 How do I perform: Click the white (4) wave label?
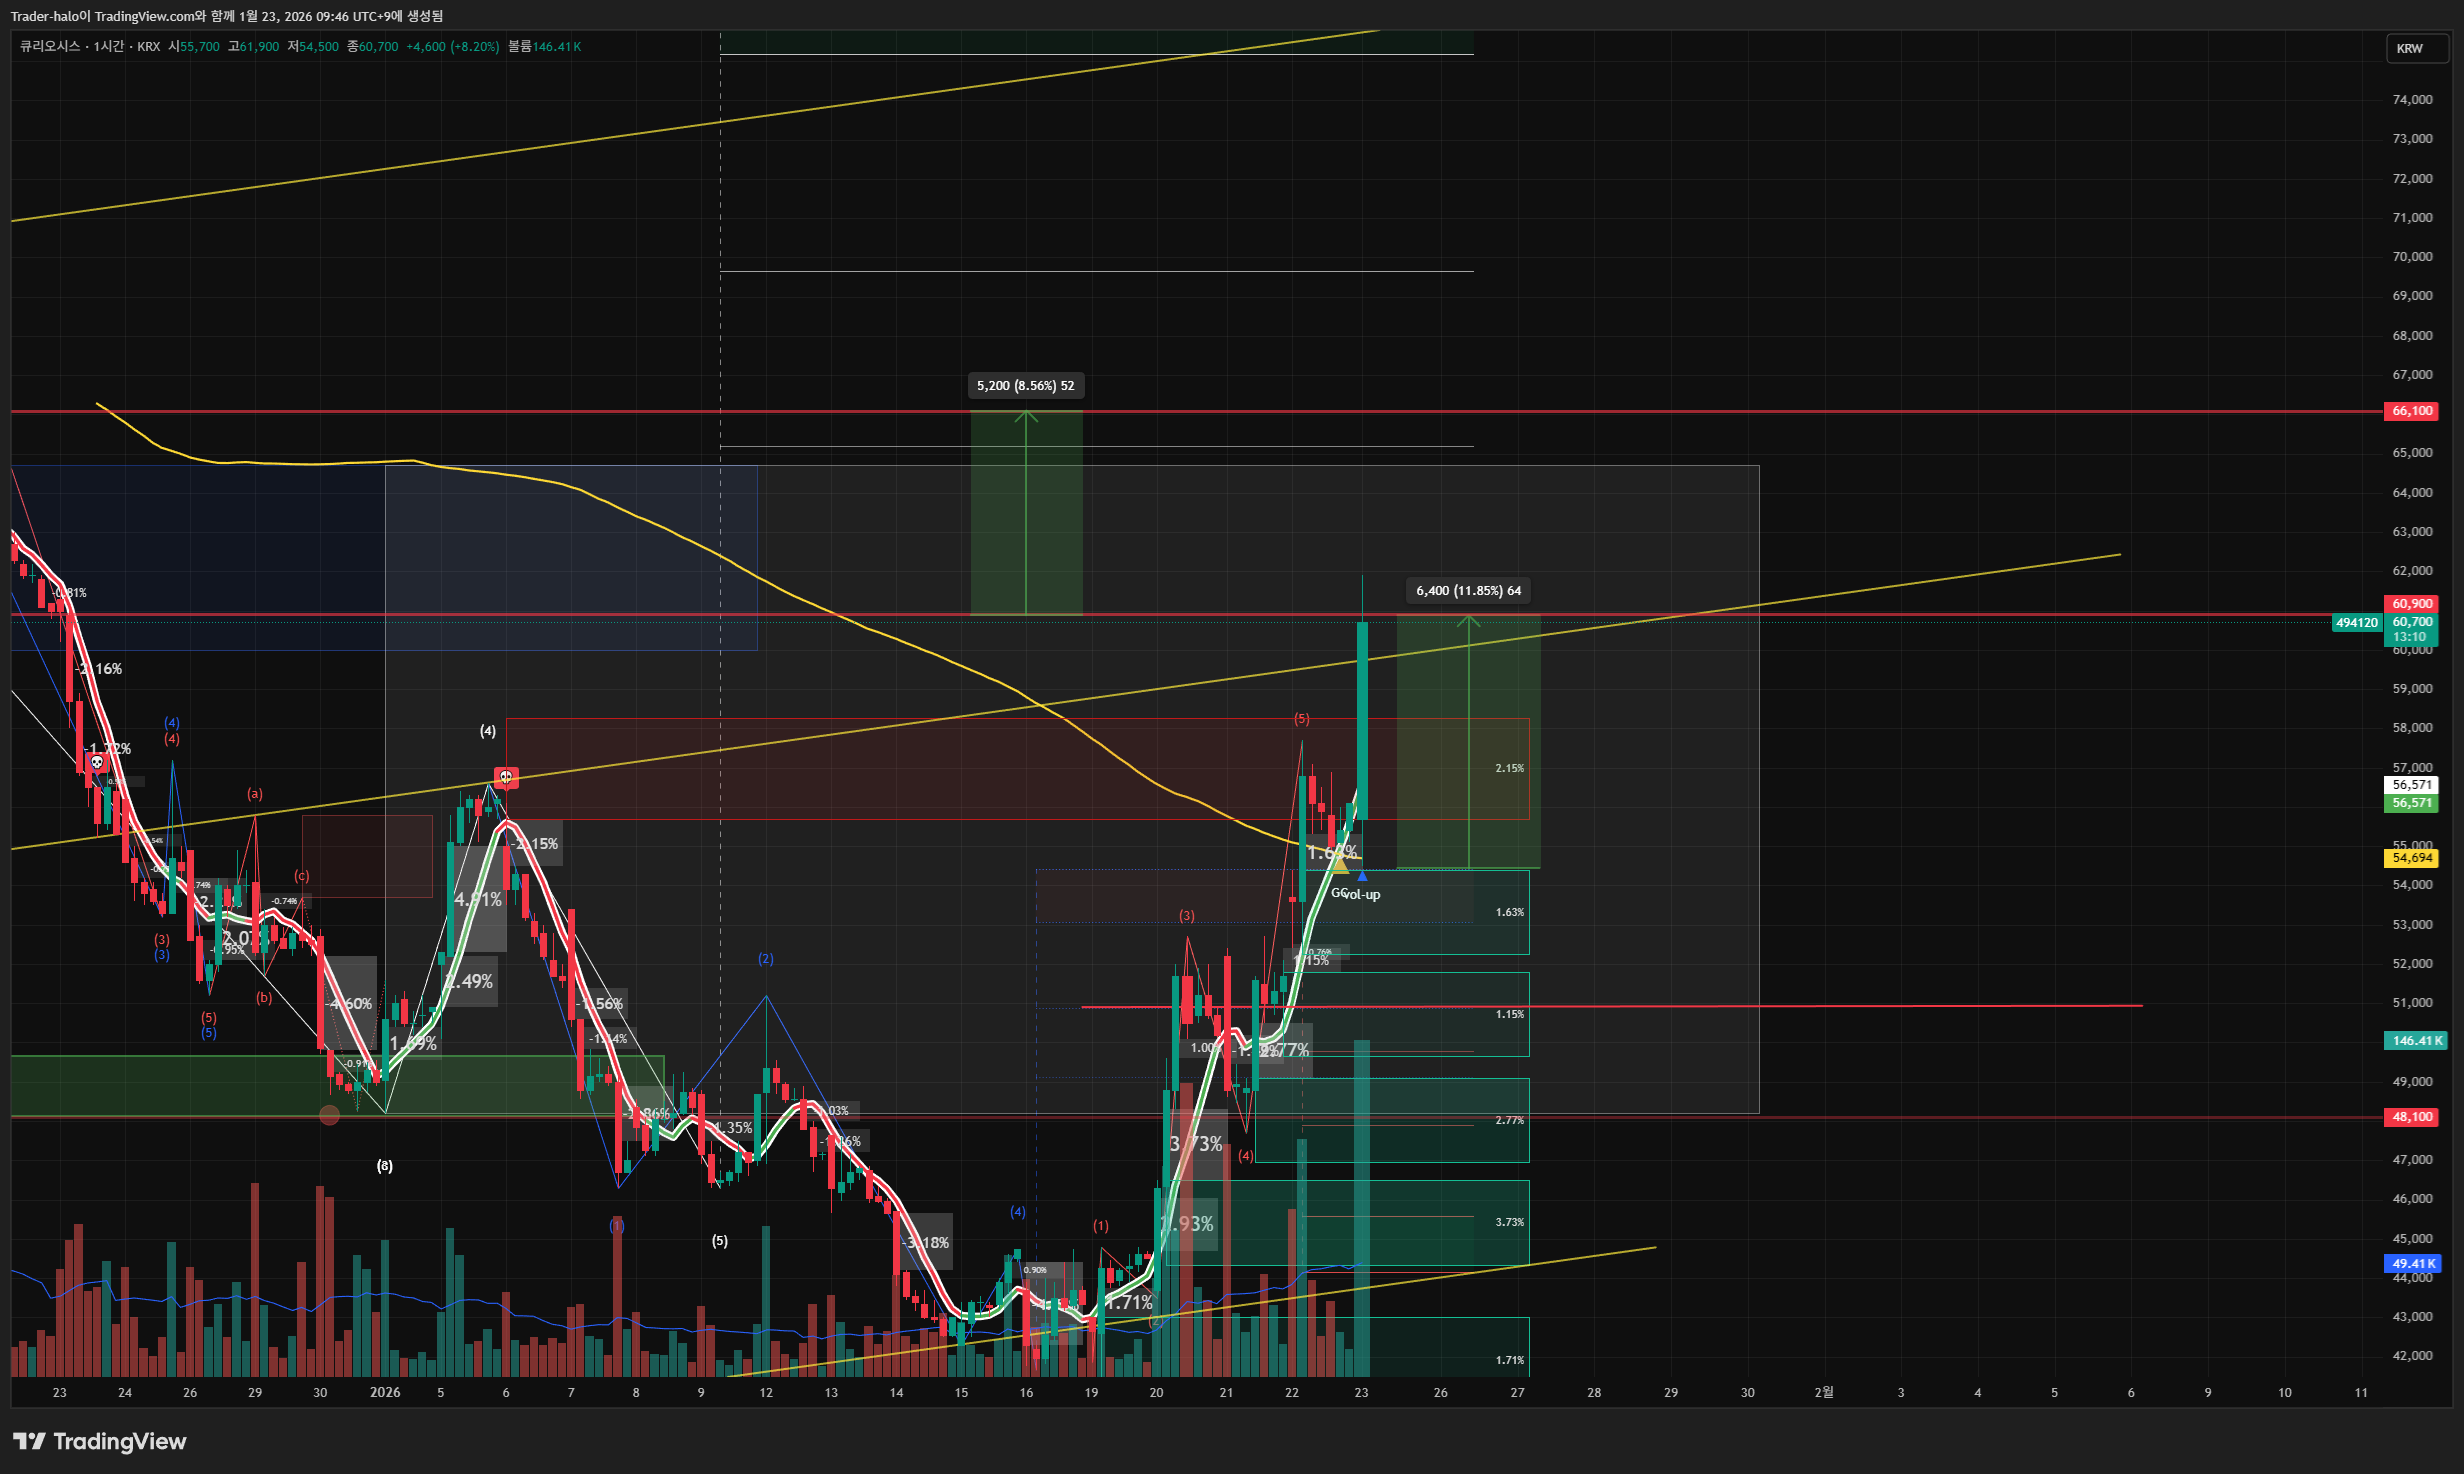tap(488, 731)
